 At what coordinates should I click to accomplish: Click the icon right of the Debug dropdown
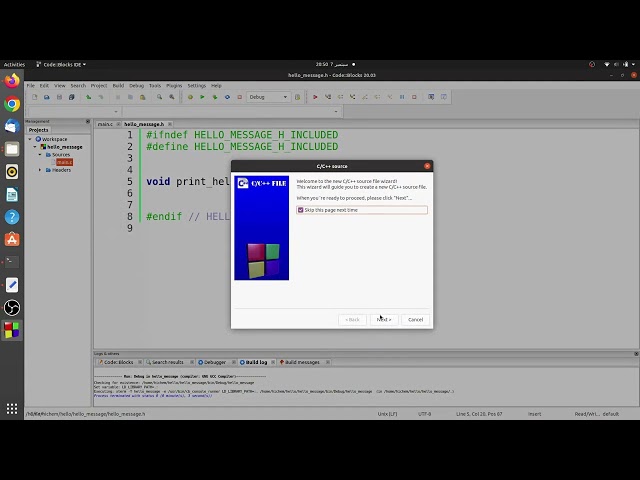click(298, 97)
